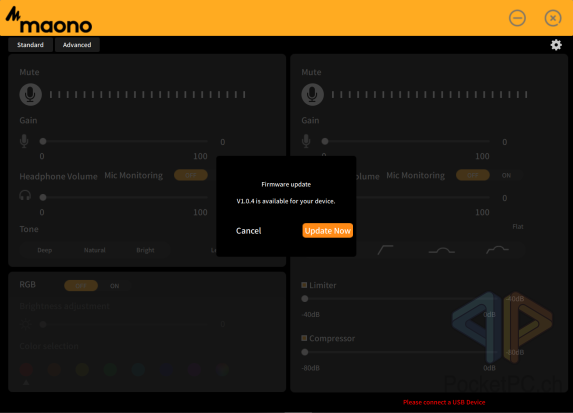Switch to the Standard tab
This screenshot has width=573, height=413.
pos(30,45)
